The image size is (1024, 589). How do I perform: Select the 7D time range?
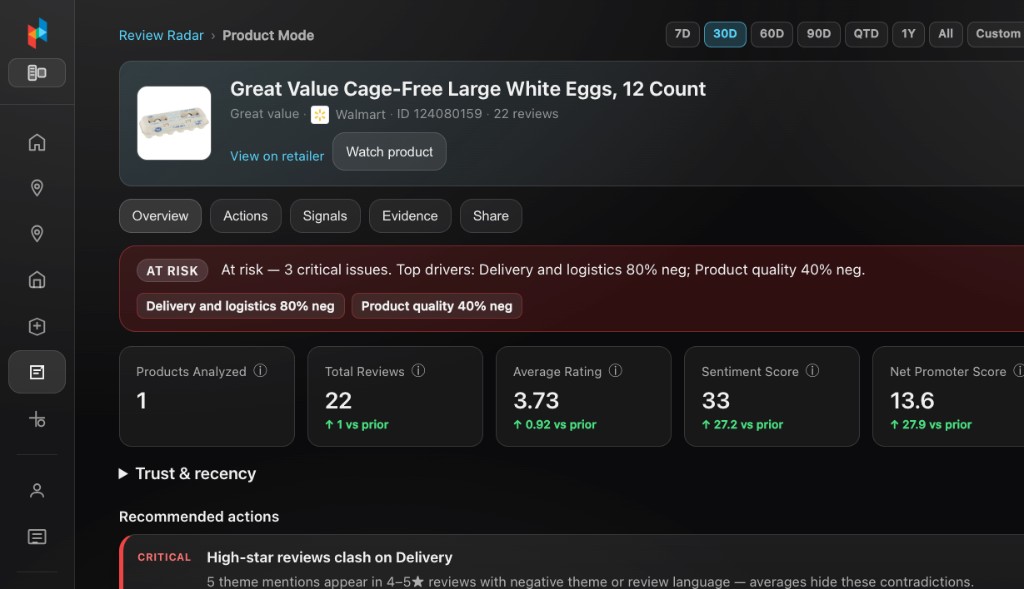(x=682, y=34)
